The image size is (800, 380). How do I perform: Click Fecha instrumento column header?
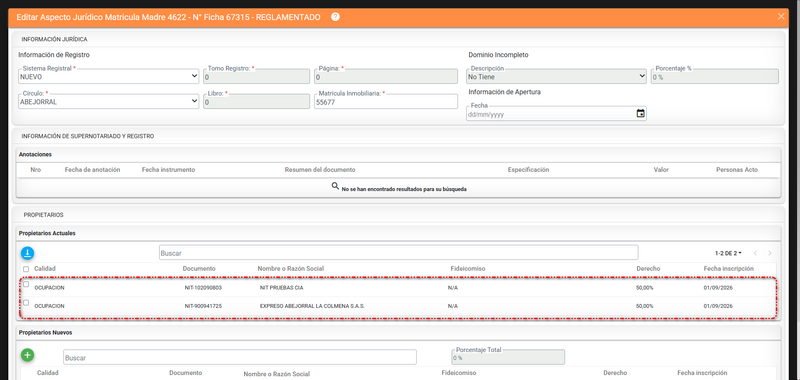[168, 170]
